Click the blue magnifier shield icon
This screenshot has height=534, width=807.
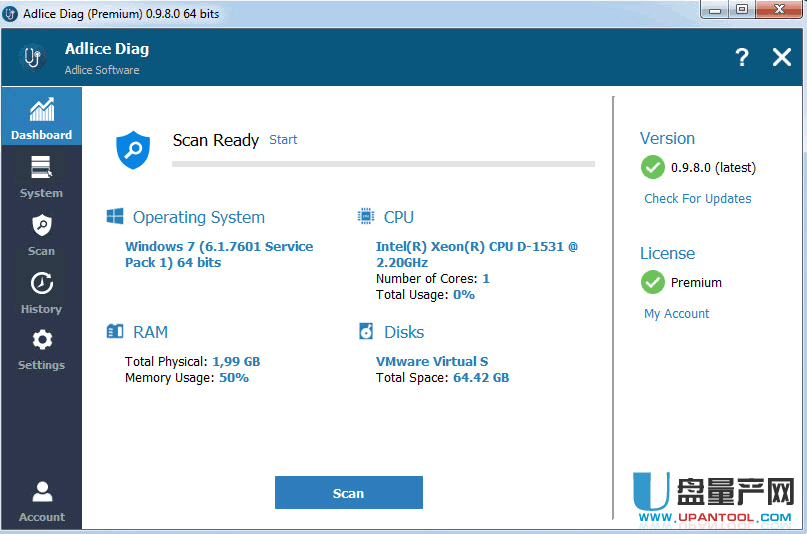(x=133, y=149)
